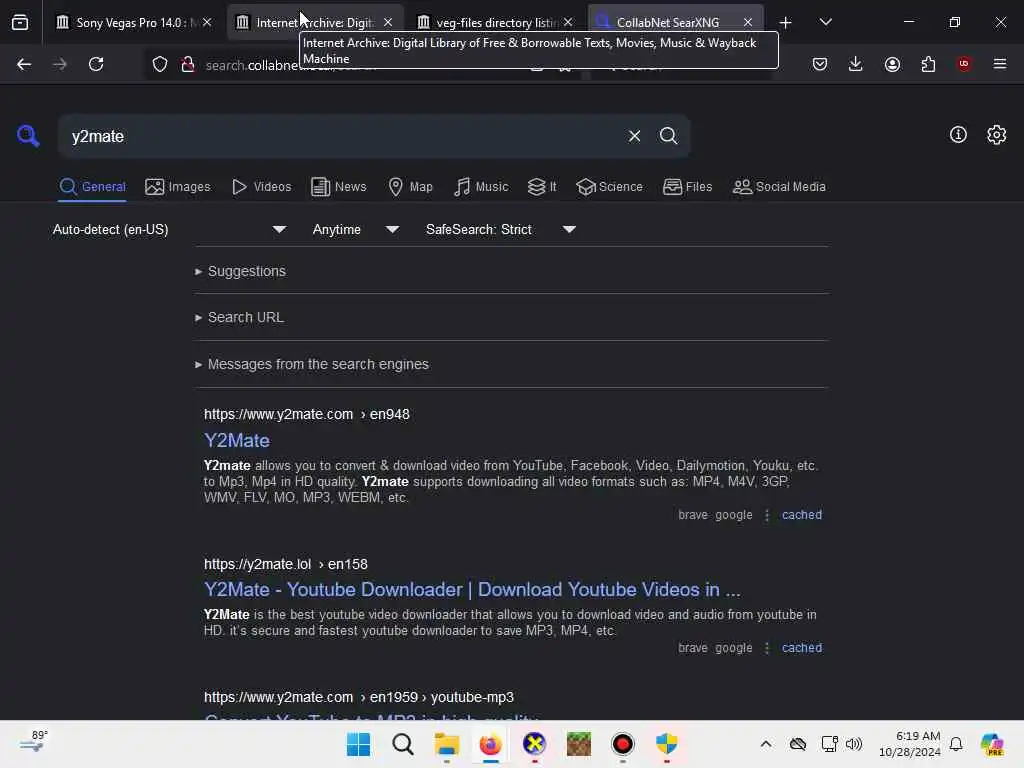Screen dimensions: 1024x768
Task: Select the Social Media search category
Action: tap(778, 187)
